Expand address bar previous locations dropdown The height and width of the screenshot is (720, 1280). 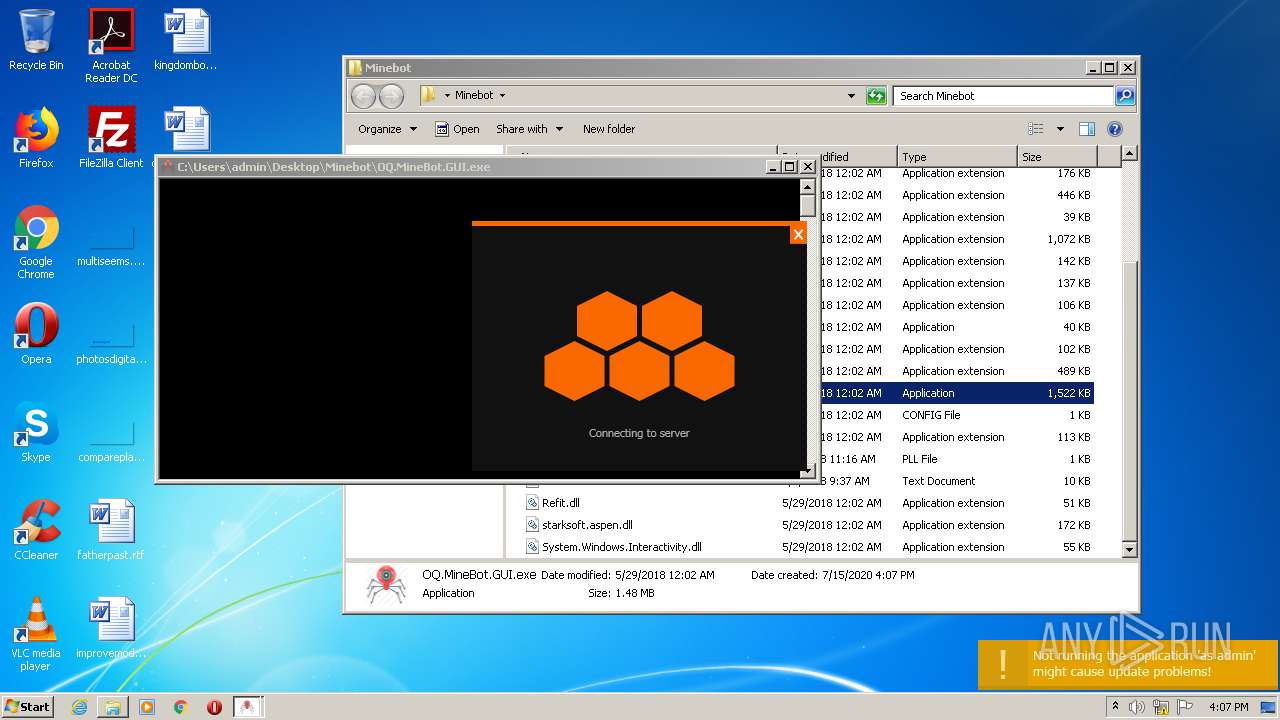tap(851, 96)
